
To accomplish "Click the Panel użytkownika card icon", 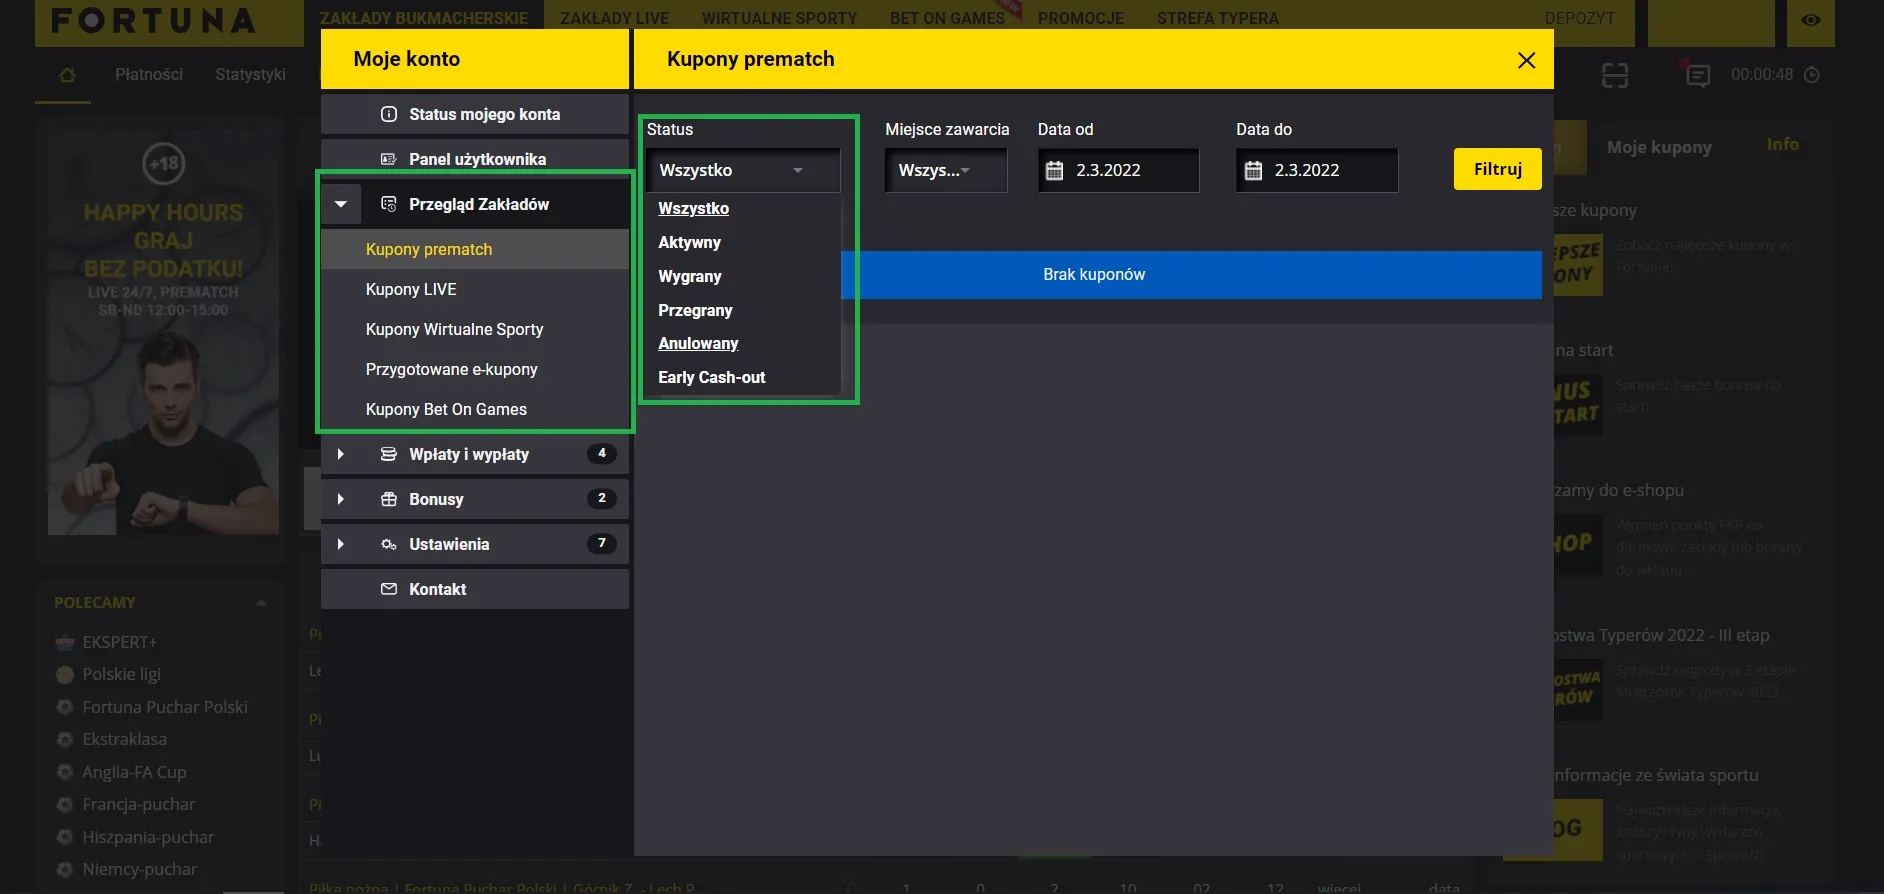I will pos(389,159).
